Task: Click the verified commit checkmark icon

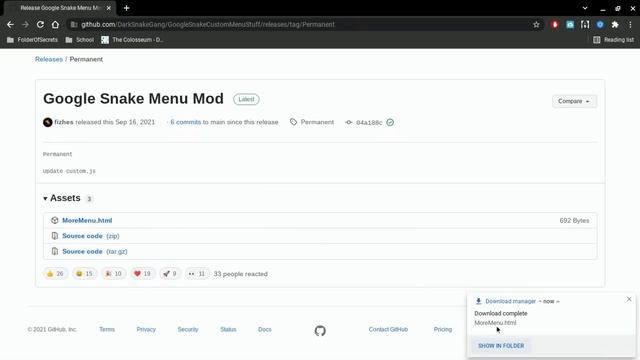Action: click(x=390, y=122)
